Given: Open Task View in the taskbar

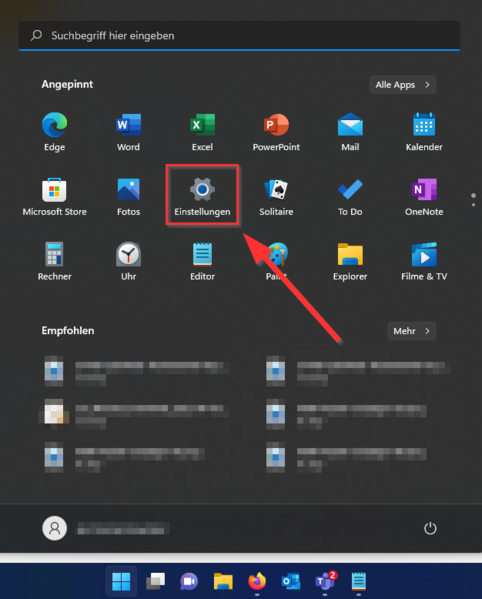Looking at the screenshot, I should (x=155, y=581).
